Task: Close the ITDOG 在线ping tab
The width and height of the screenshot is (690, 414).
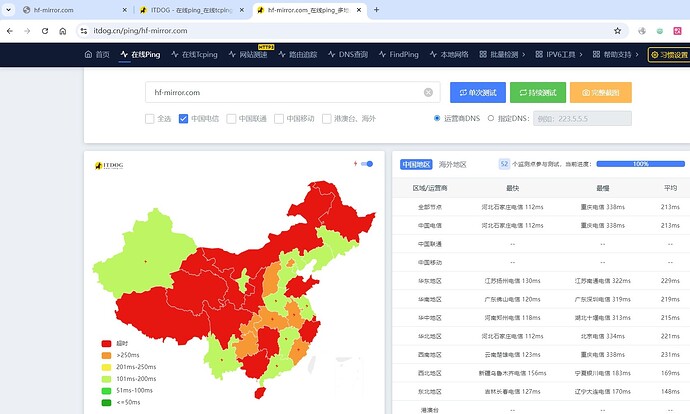Action: coord(242,10)
